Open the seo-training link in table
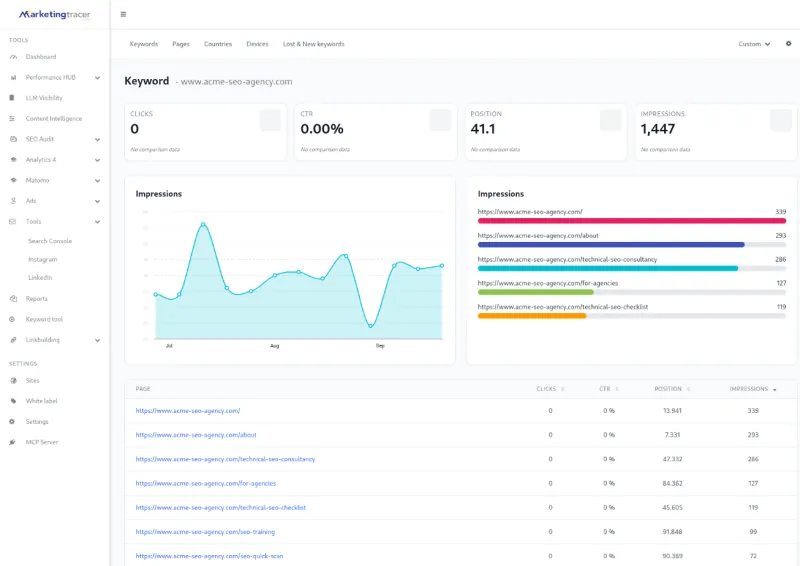Screen dimensions: 800x566 pyautogui.click(x=205, y=532)
